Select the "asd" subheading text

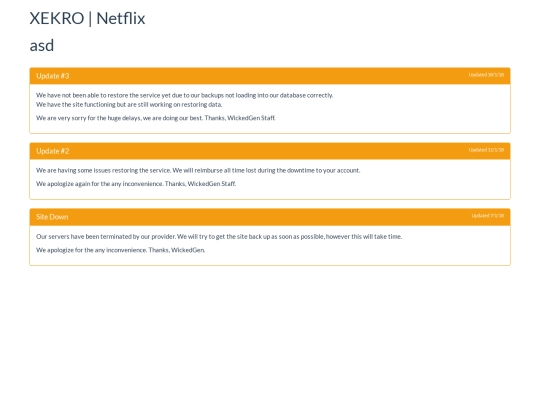(x=42, y=46)
